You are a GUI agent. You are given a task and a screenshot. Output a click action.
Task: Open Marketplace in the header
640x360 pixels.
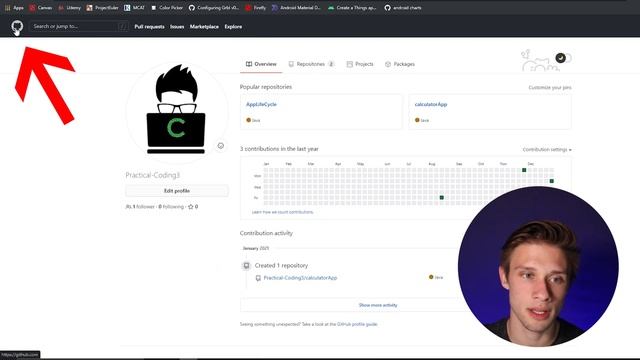click(204, 27)
